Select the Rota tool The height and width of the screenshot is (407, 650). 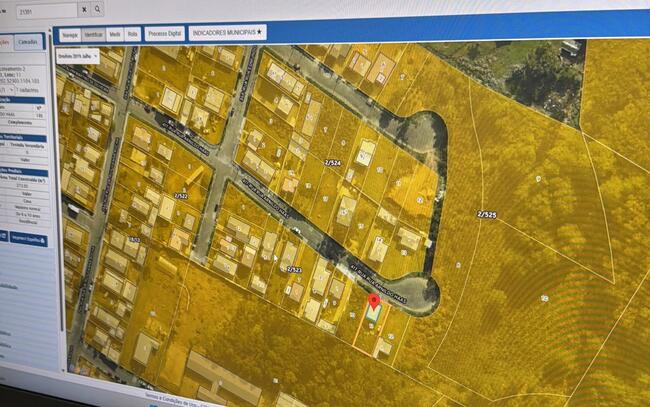point(133,34)
